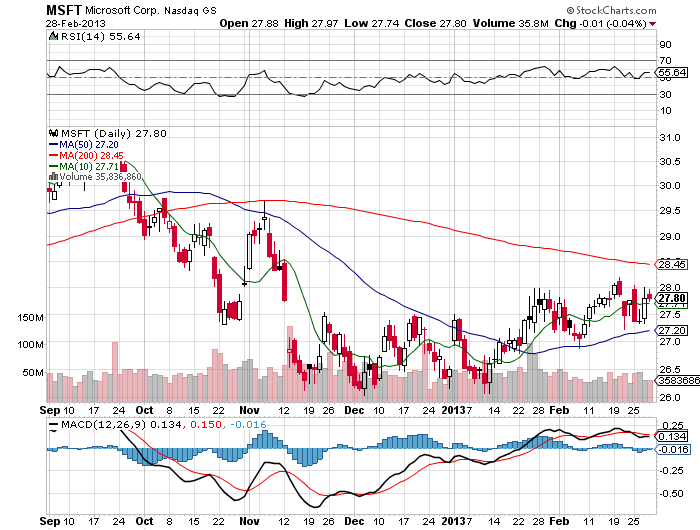Click the Volume legend bar icon
This screenshot has width=700, height=530.
coord(53,177)
